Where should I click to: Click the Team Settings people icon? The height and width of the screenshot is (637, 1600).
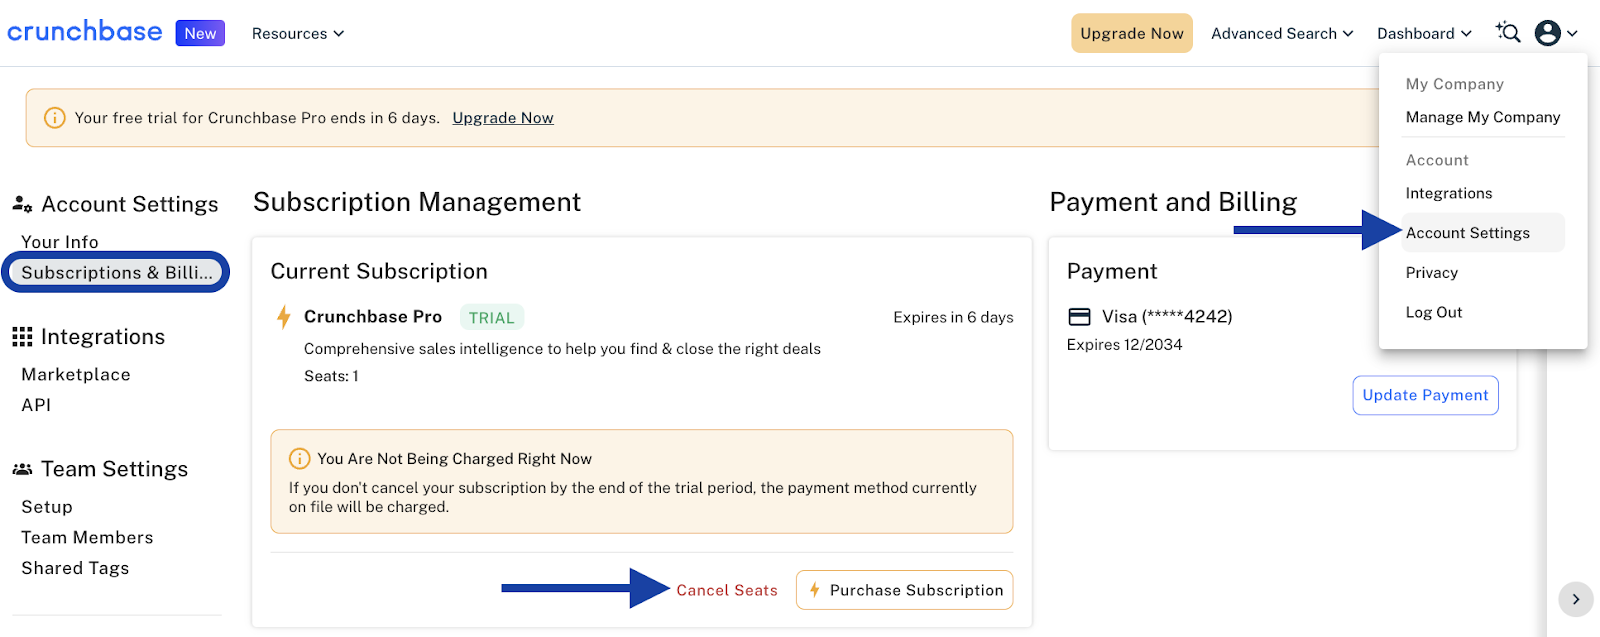tap(22, 469)
